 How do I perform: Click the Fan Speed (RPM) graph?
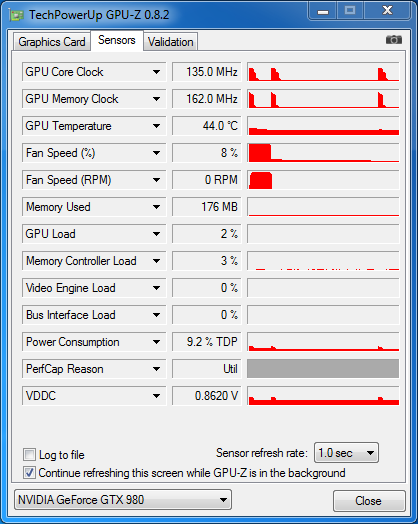[323, 180]
